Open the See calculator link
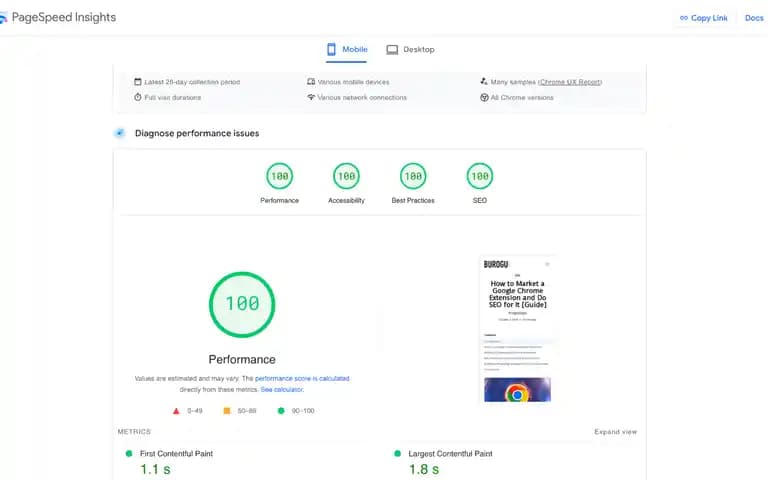 [282, 390]
